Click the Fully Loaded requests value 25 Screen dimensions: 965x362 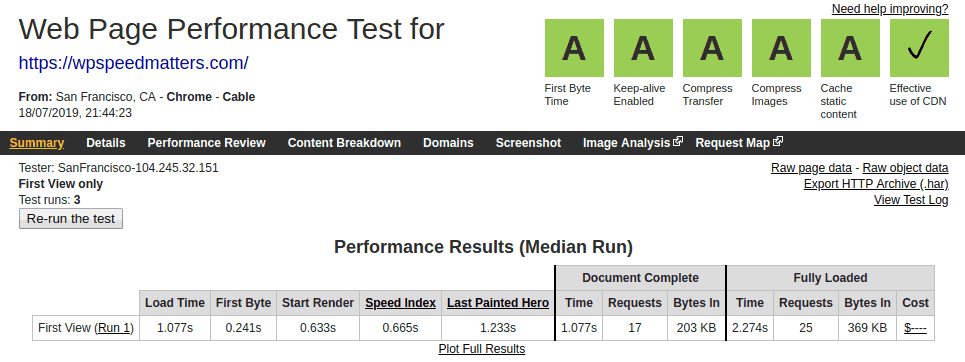806,328
